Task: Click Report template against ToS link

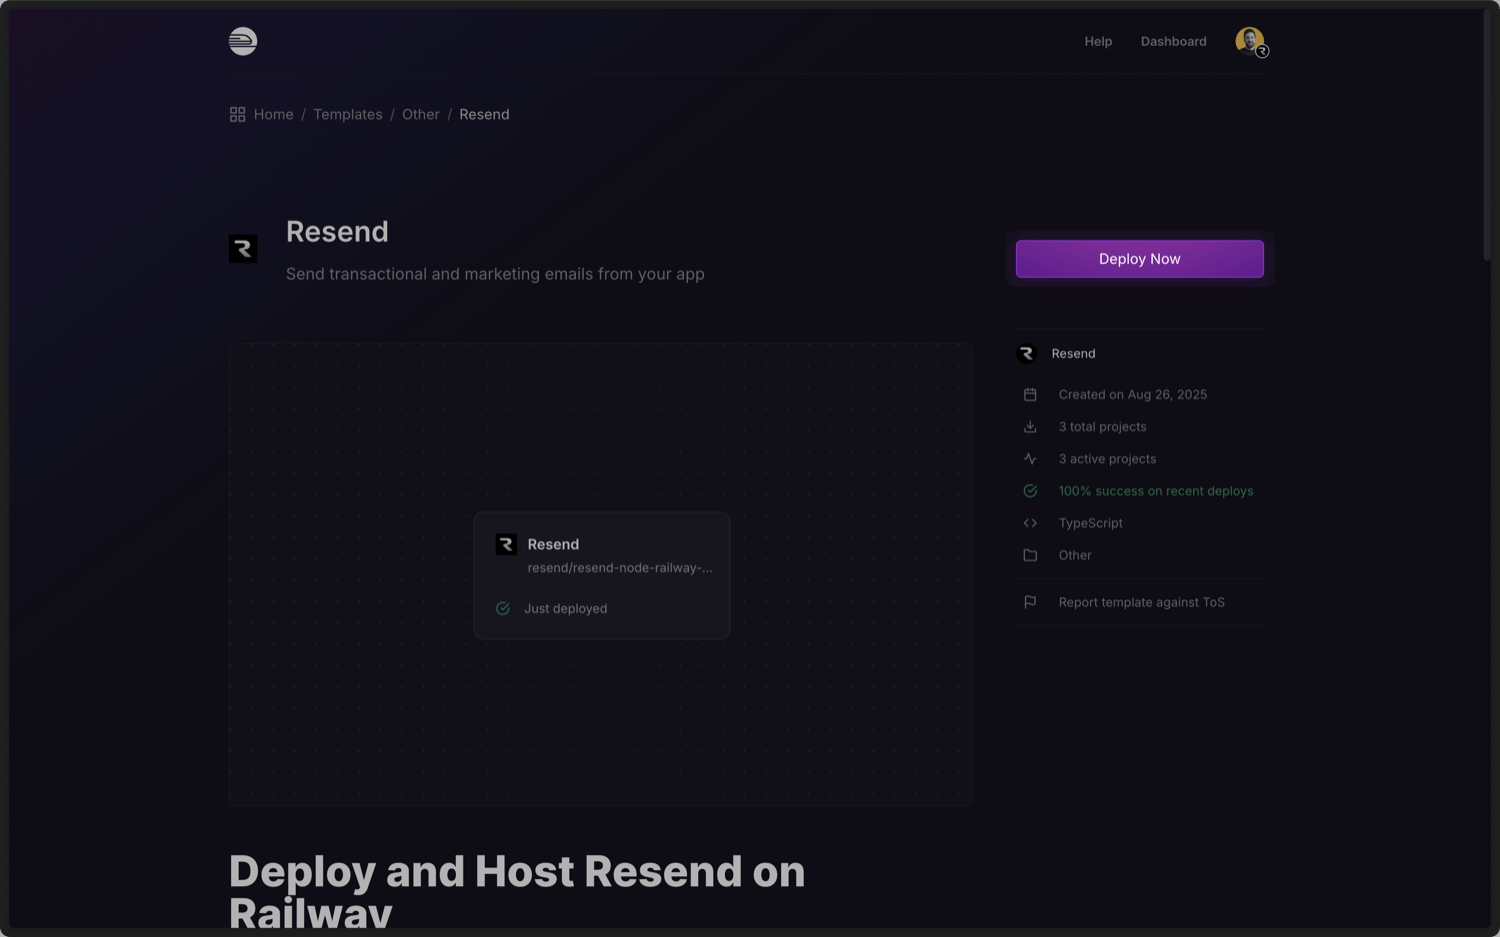Action: click(1141, 602)
